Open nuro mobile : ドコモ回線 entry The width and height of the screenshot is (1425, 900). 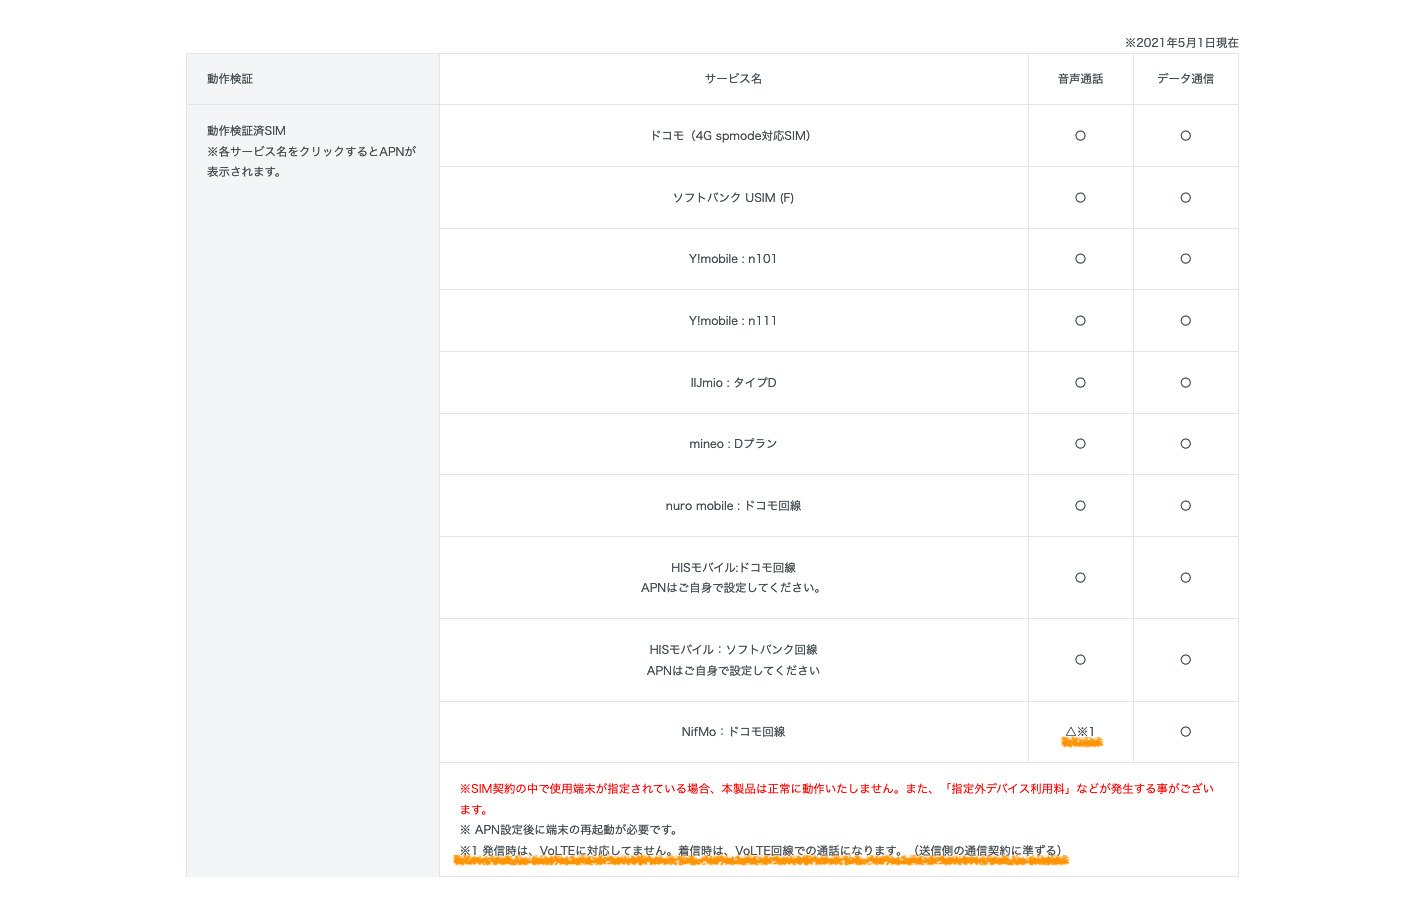point(732,506)
